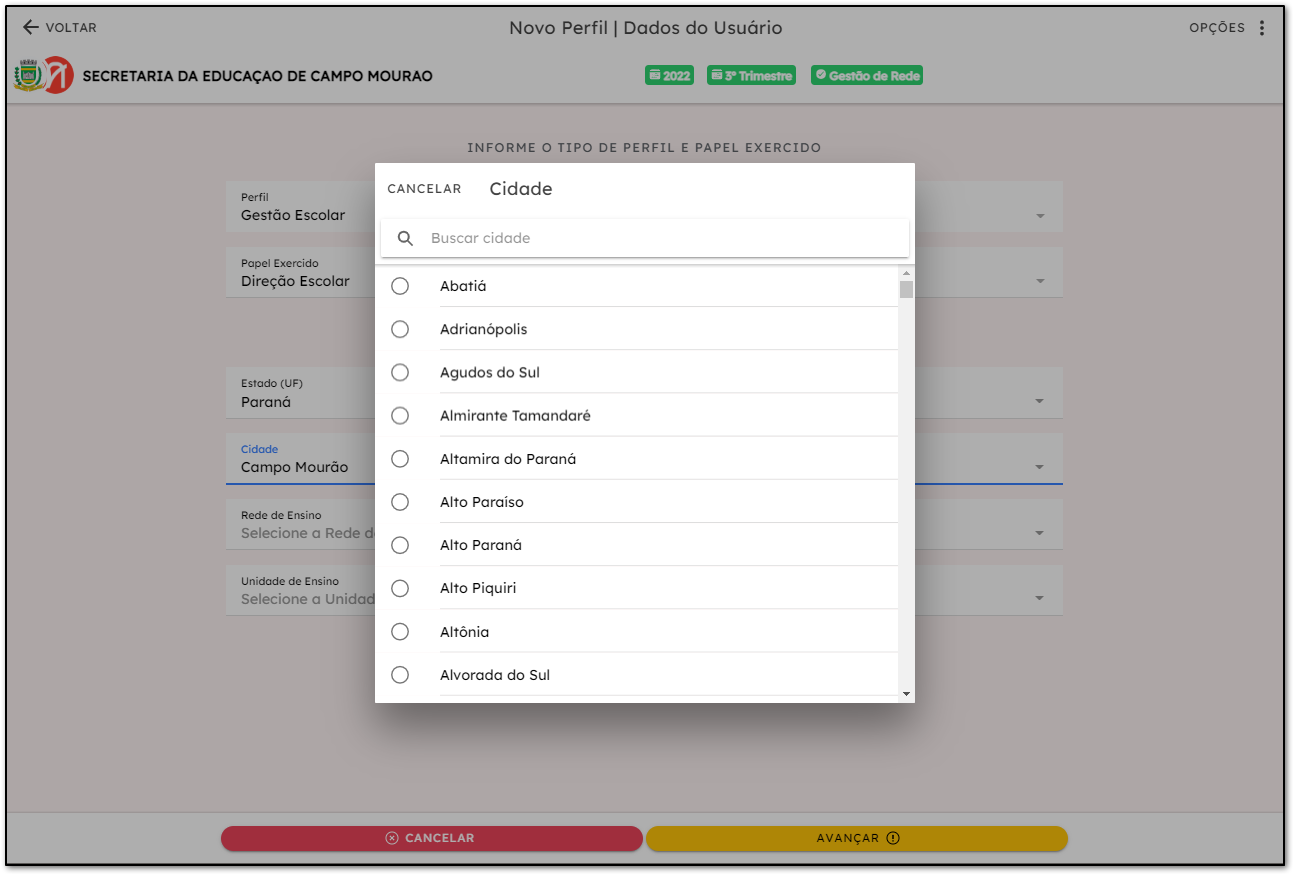This screenshot has width=1294, height=875.
Task: Click the Altônia city name
Action: click(465, 632)
